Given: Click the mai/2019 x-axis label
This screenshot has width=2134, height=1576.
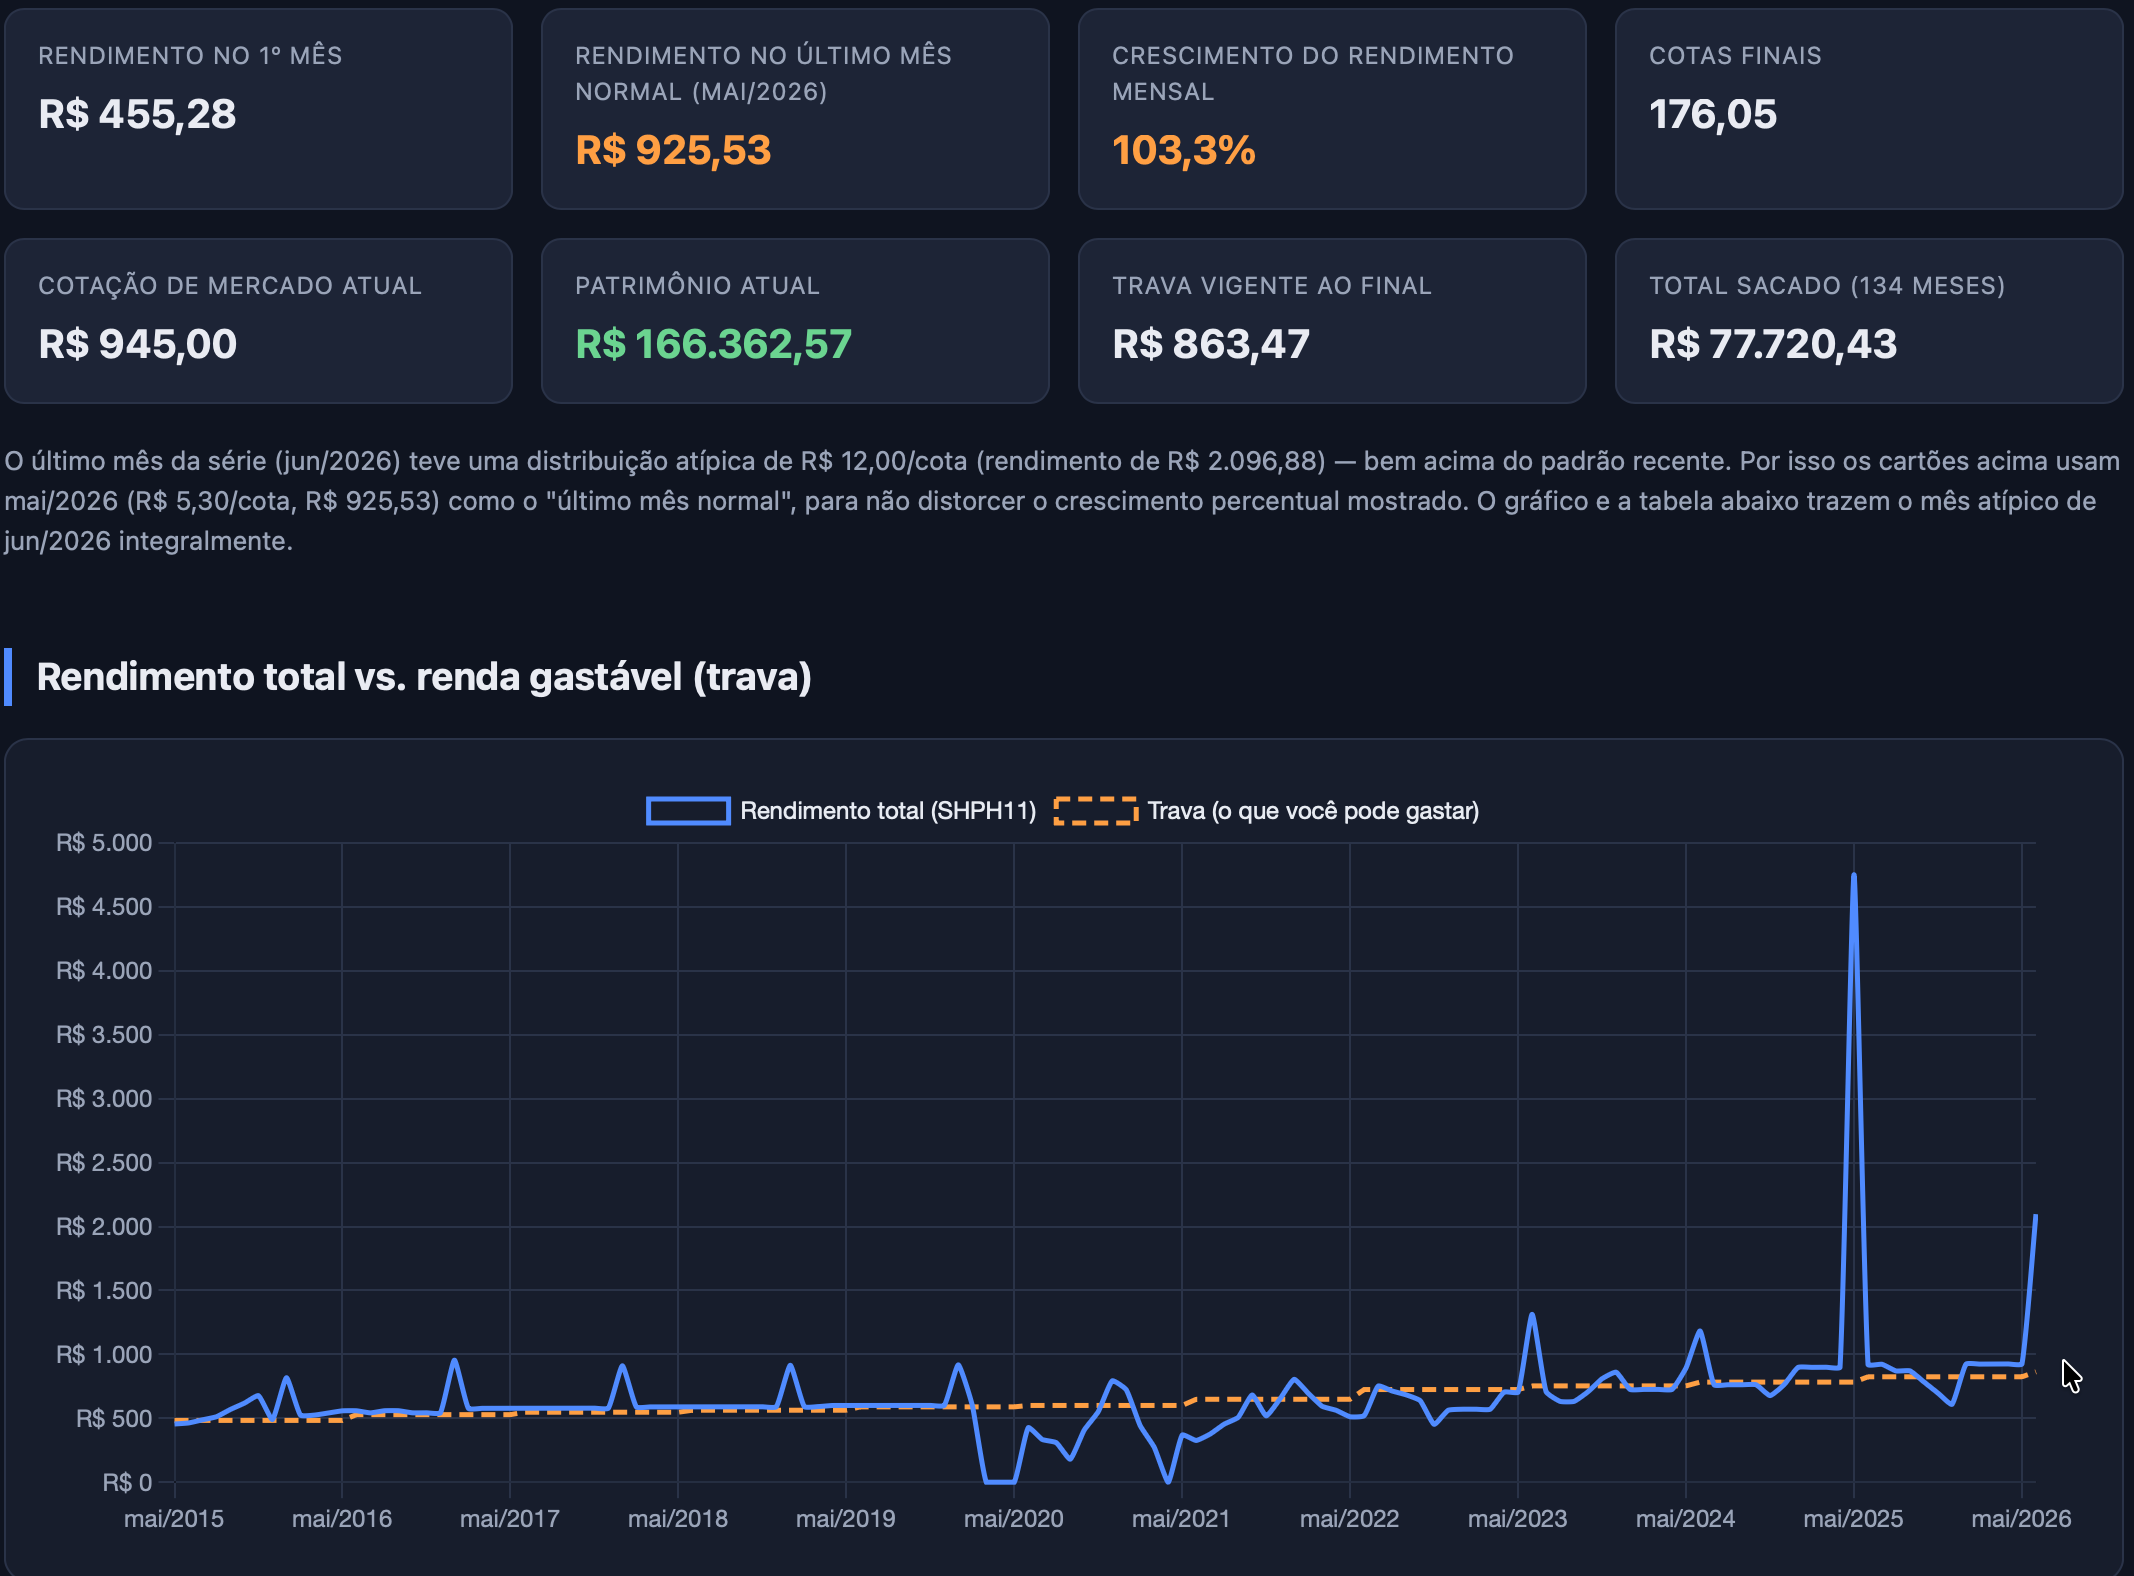Looking at the screenshot, I should [x=846, y=1519].
